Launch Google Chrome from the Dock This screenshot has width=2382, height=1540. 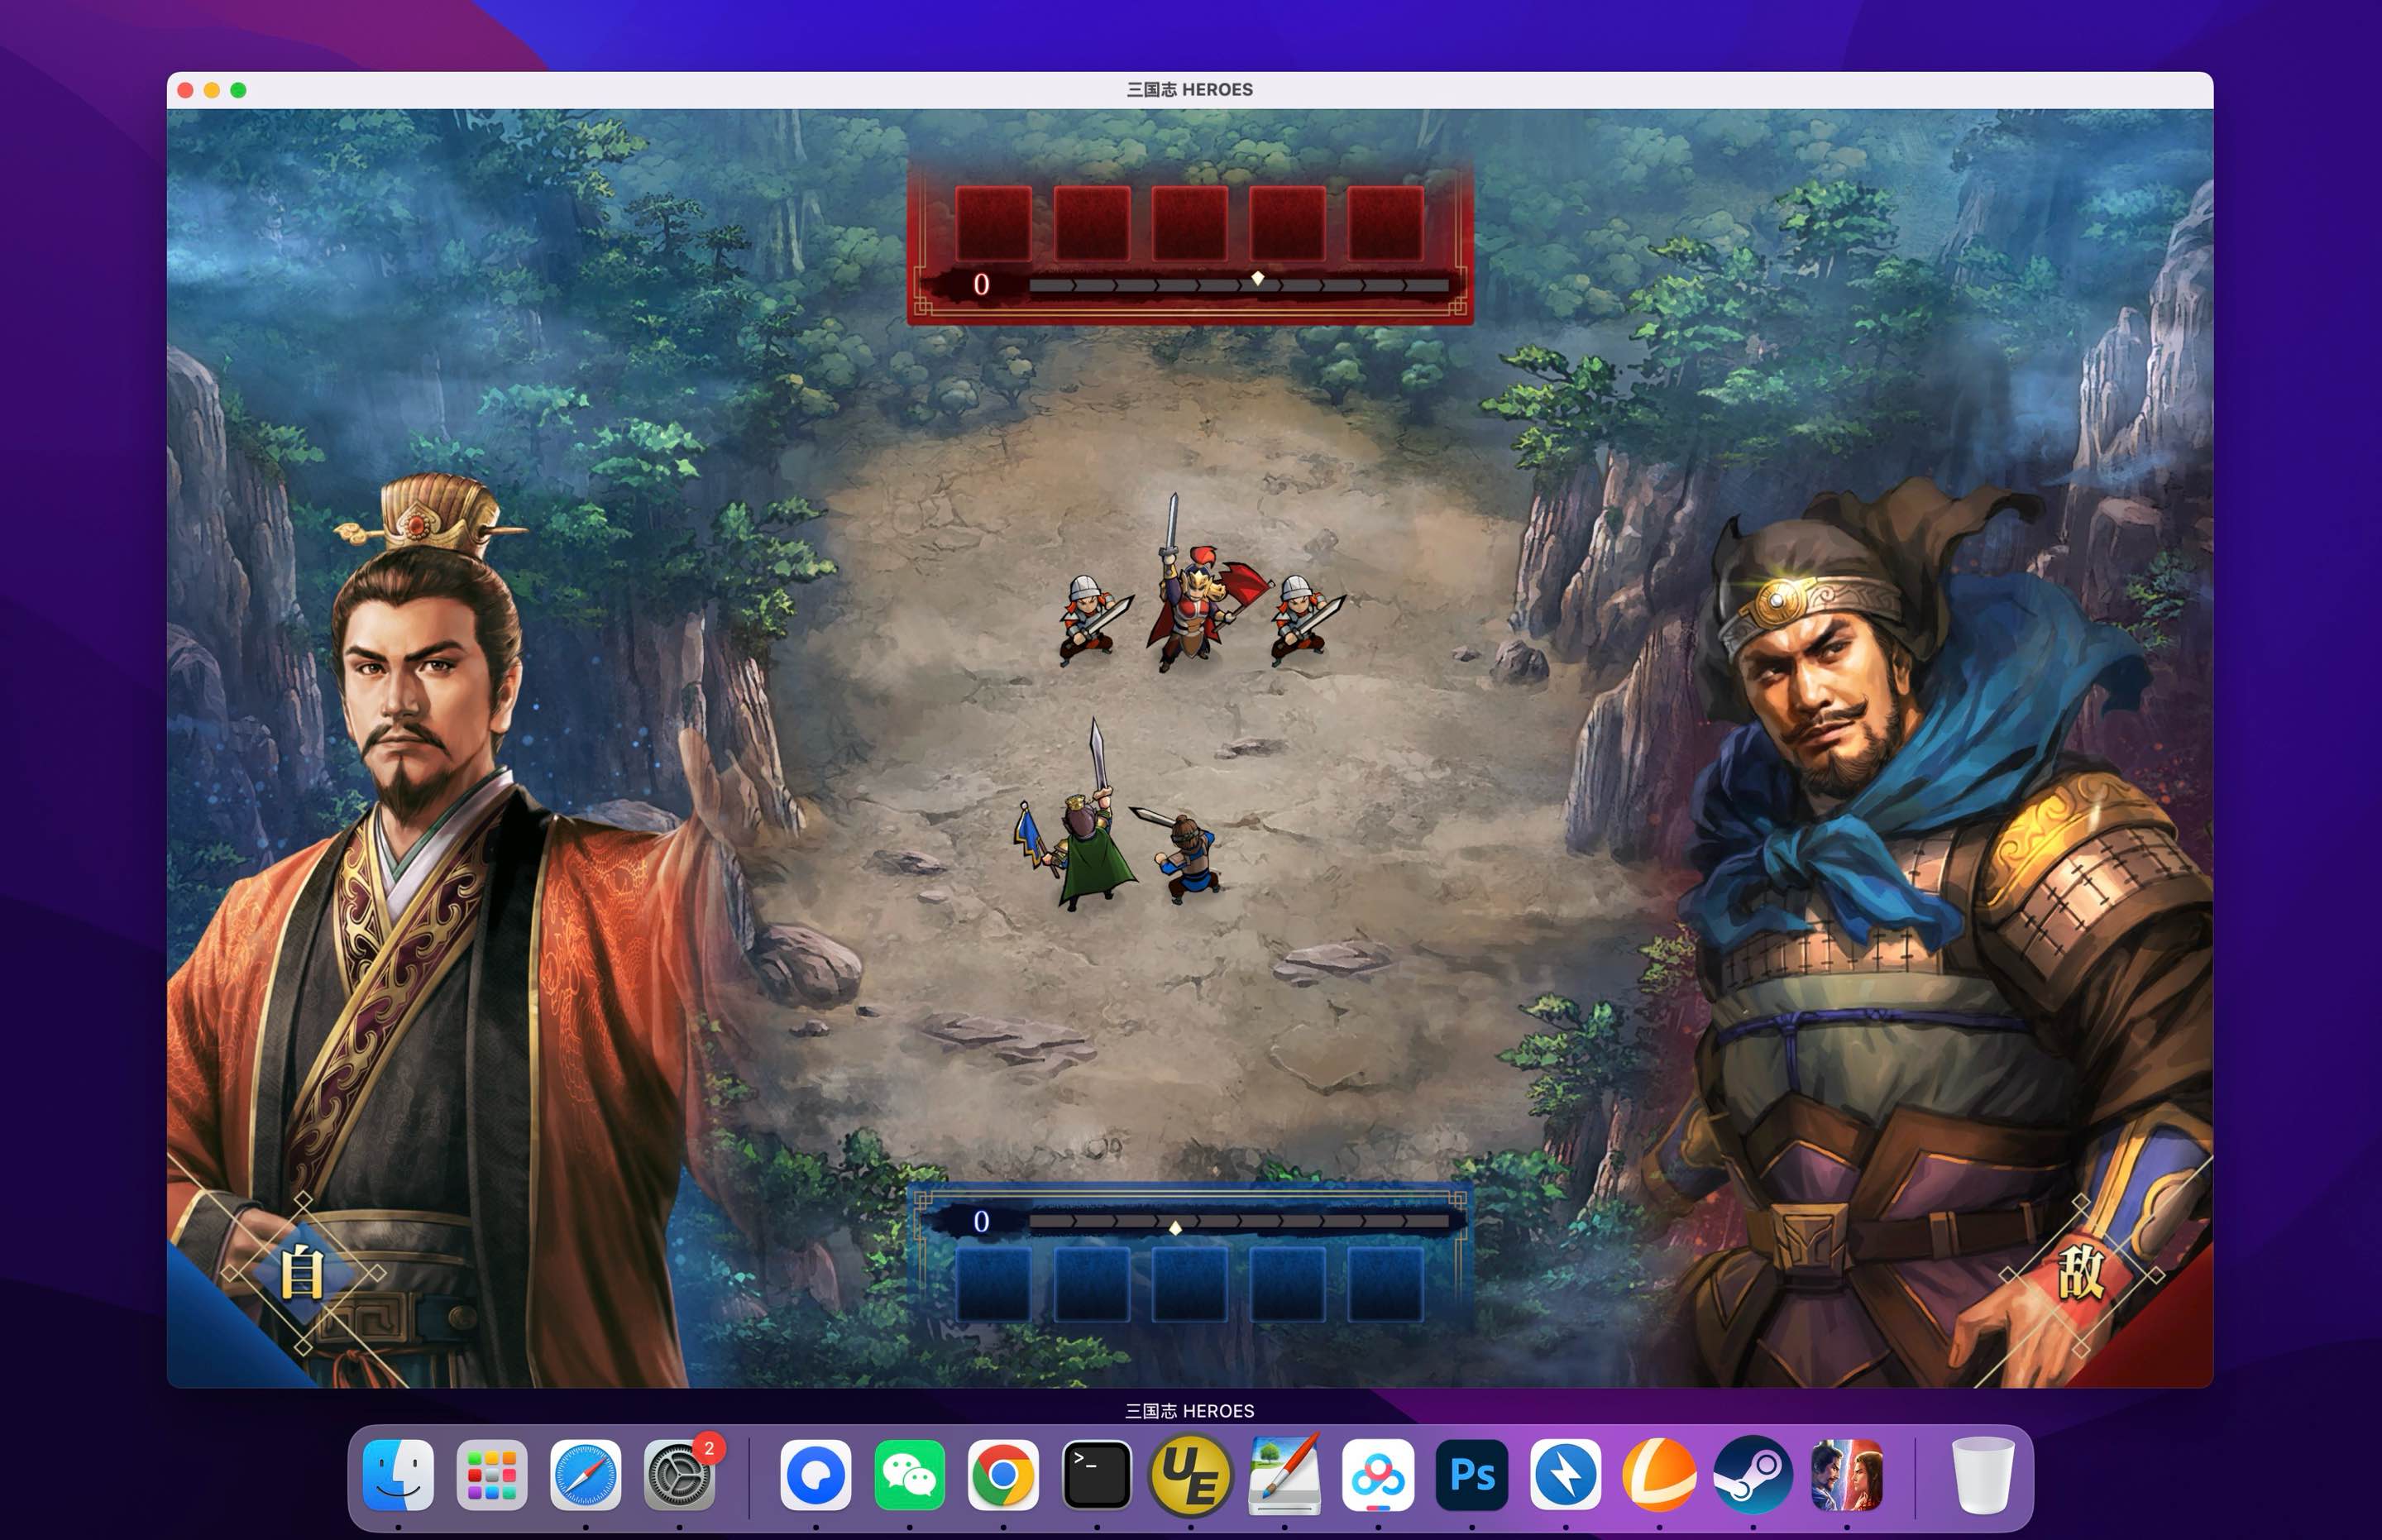coord(1003,1475)
